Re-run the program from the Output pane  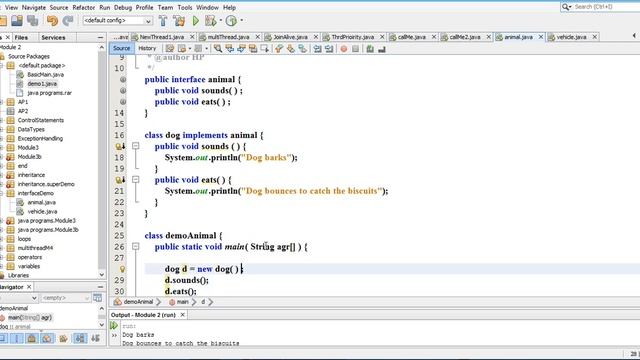[x=114, y=326]
